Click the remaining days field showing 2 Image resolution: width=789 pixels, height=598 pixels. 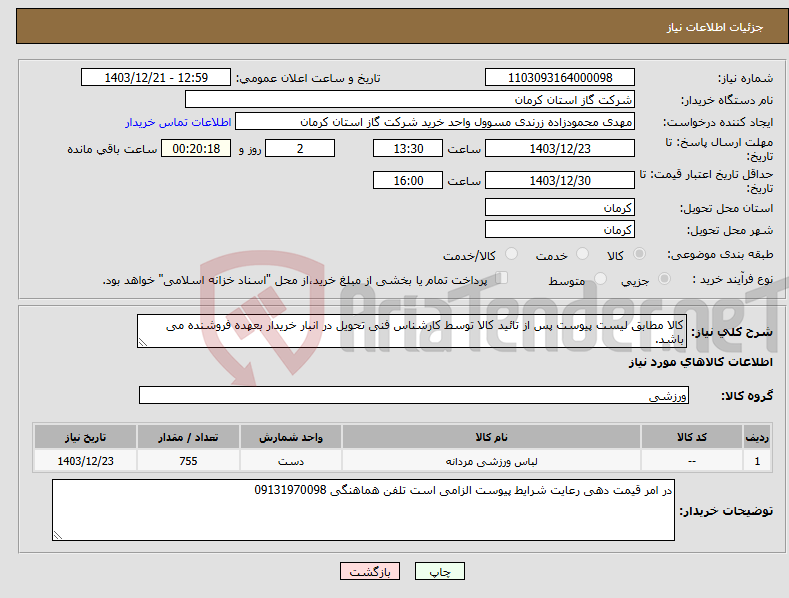coord(300,148)
